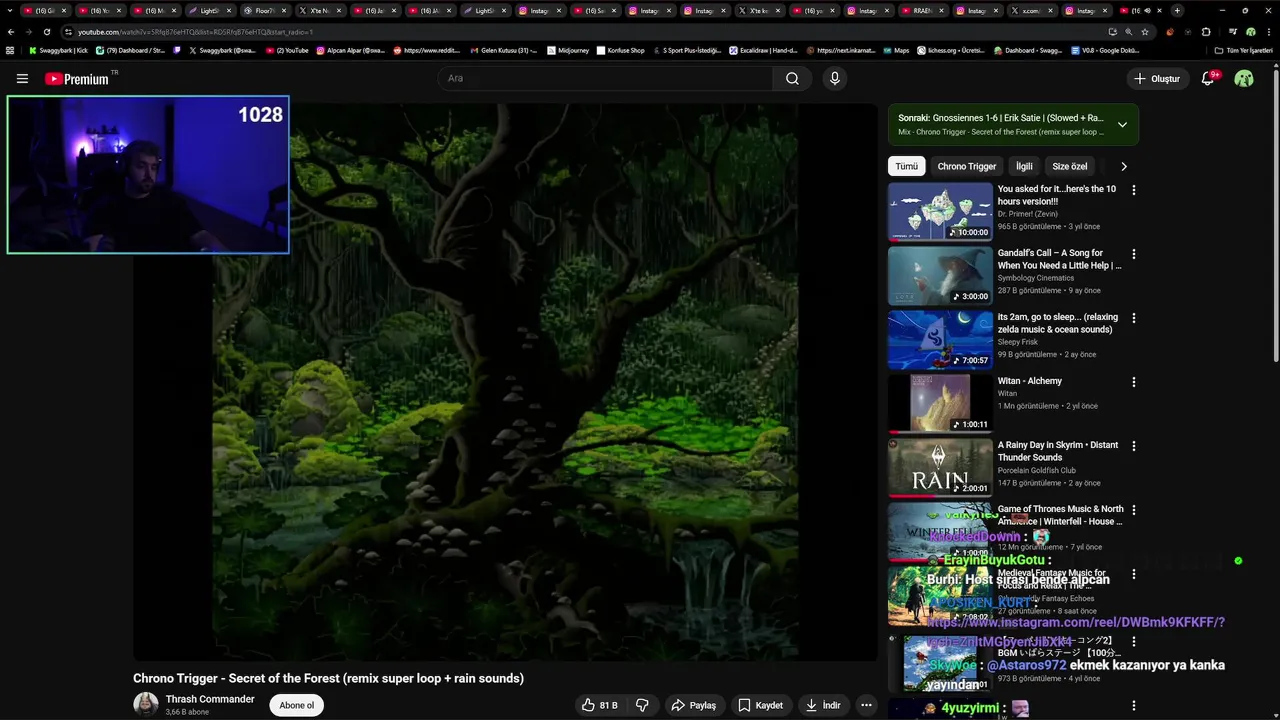Open the notifications bell
This screenshot has width=1280, height=720.
coord(1208,78)
